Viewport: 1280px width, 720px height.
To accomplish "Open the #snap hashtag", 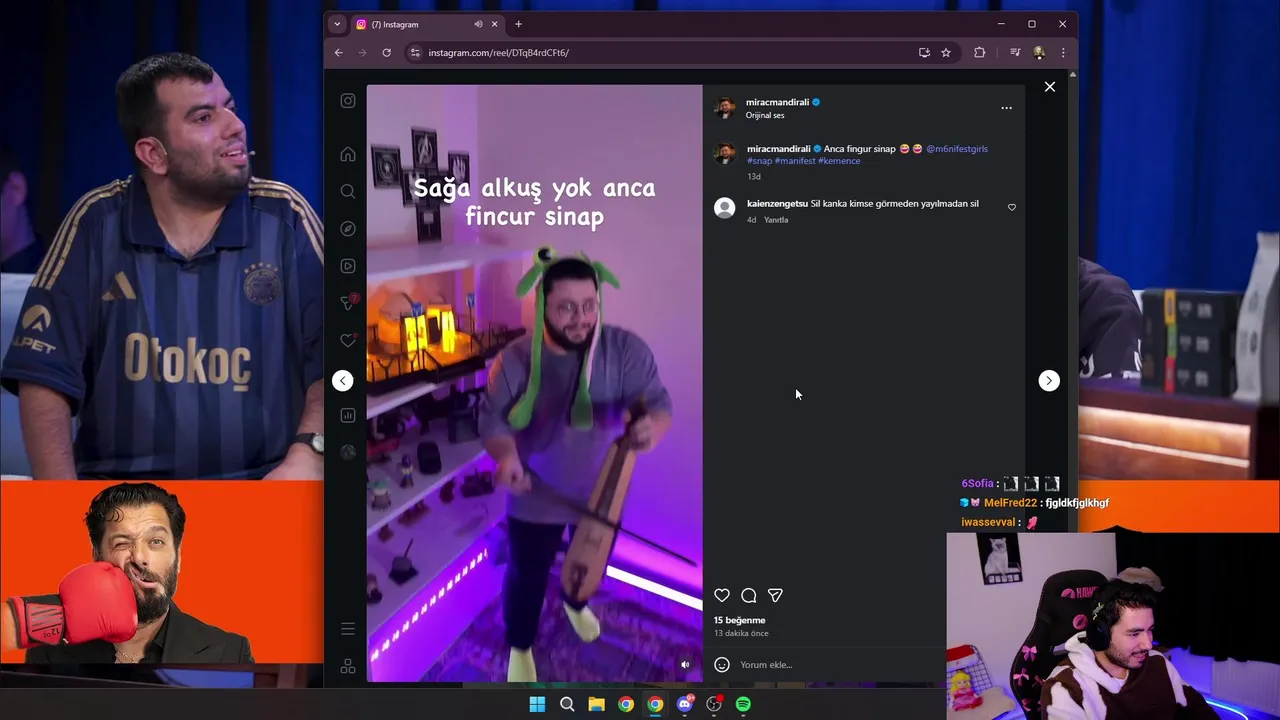I will click(x=759, y=161).
